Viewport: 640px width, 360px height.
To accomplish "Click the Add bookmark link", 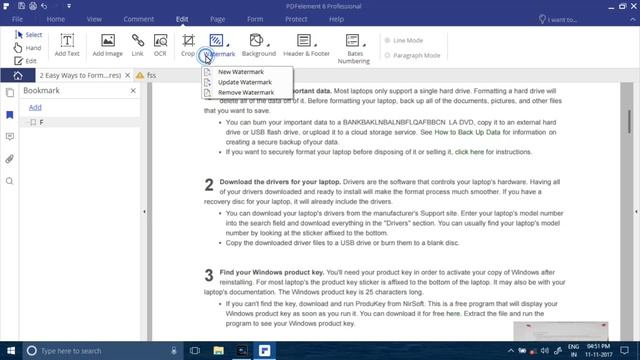I will point(35,107).
